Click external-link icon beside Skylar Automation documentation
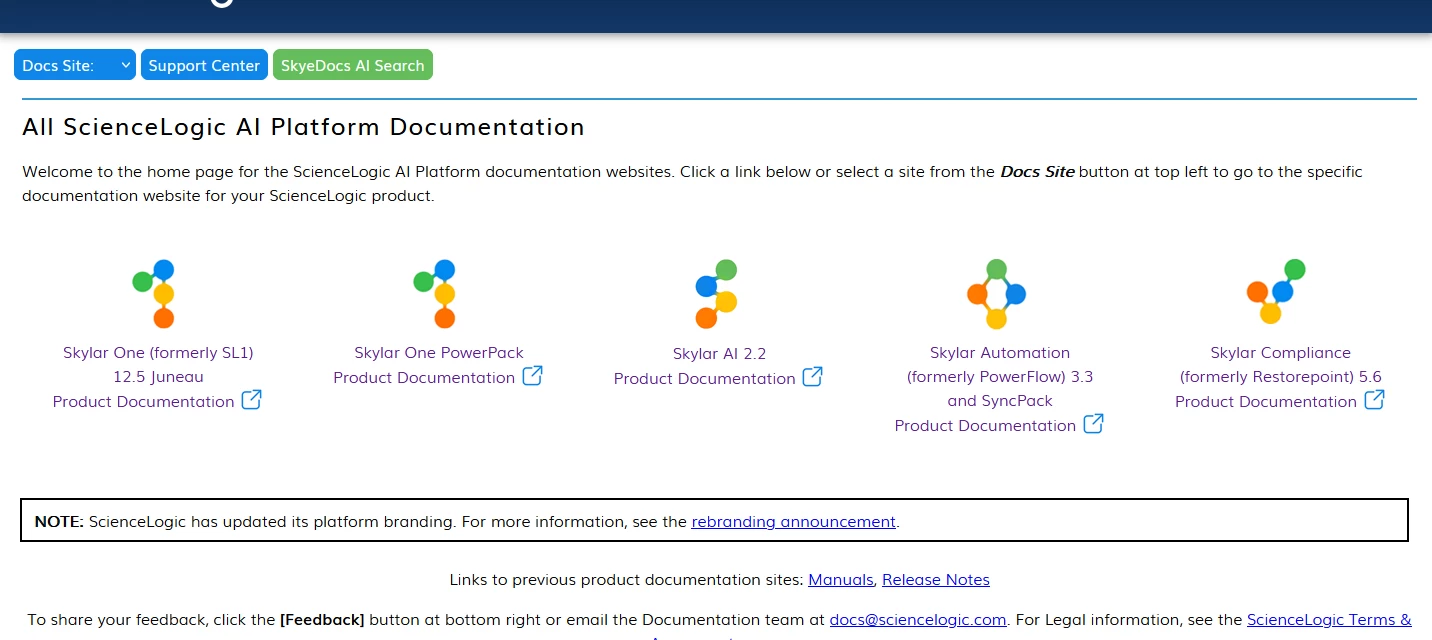This screenshot has height=640, width=1432. [x=1094, y=424]
